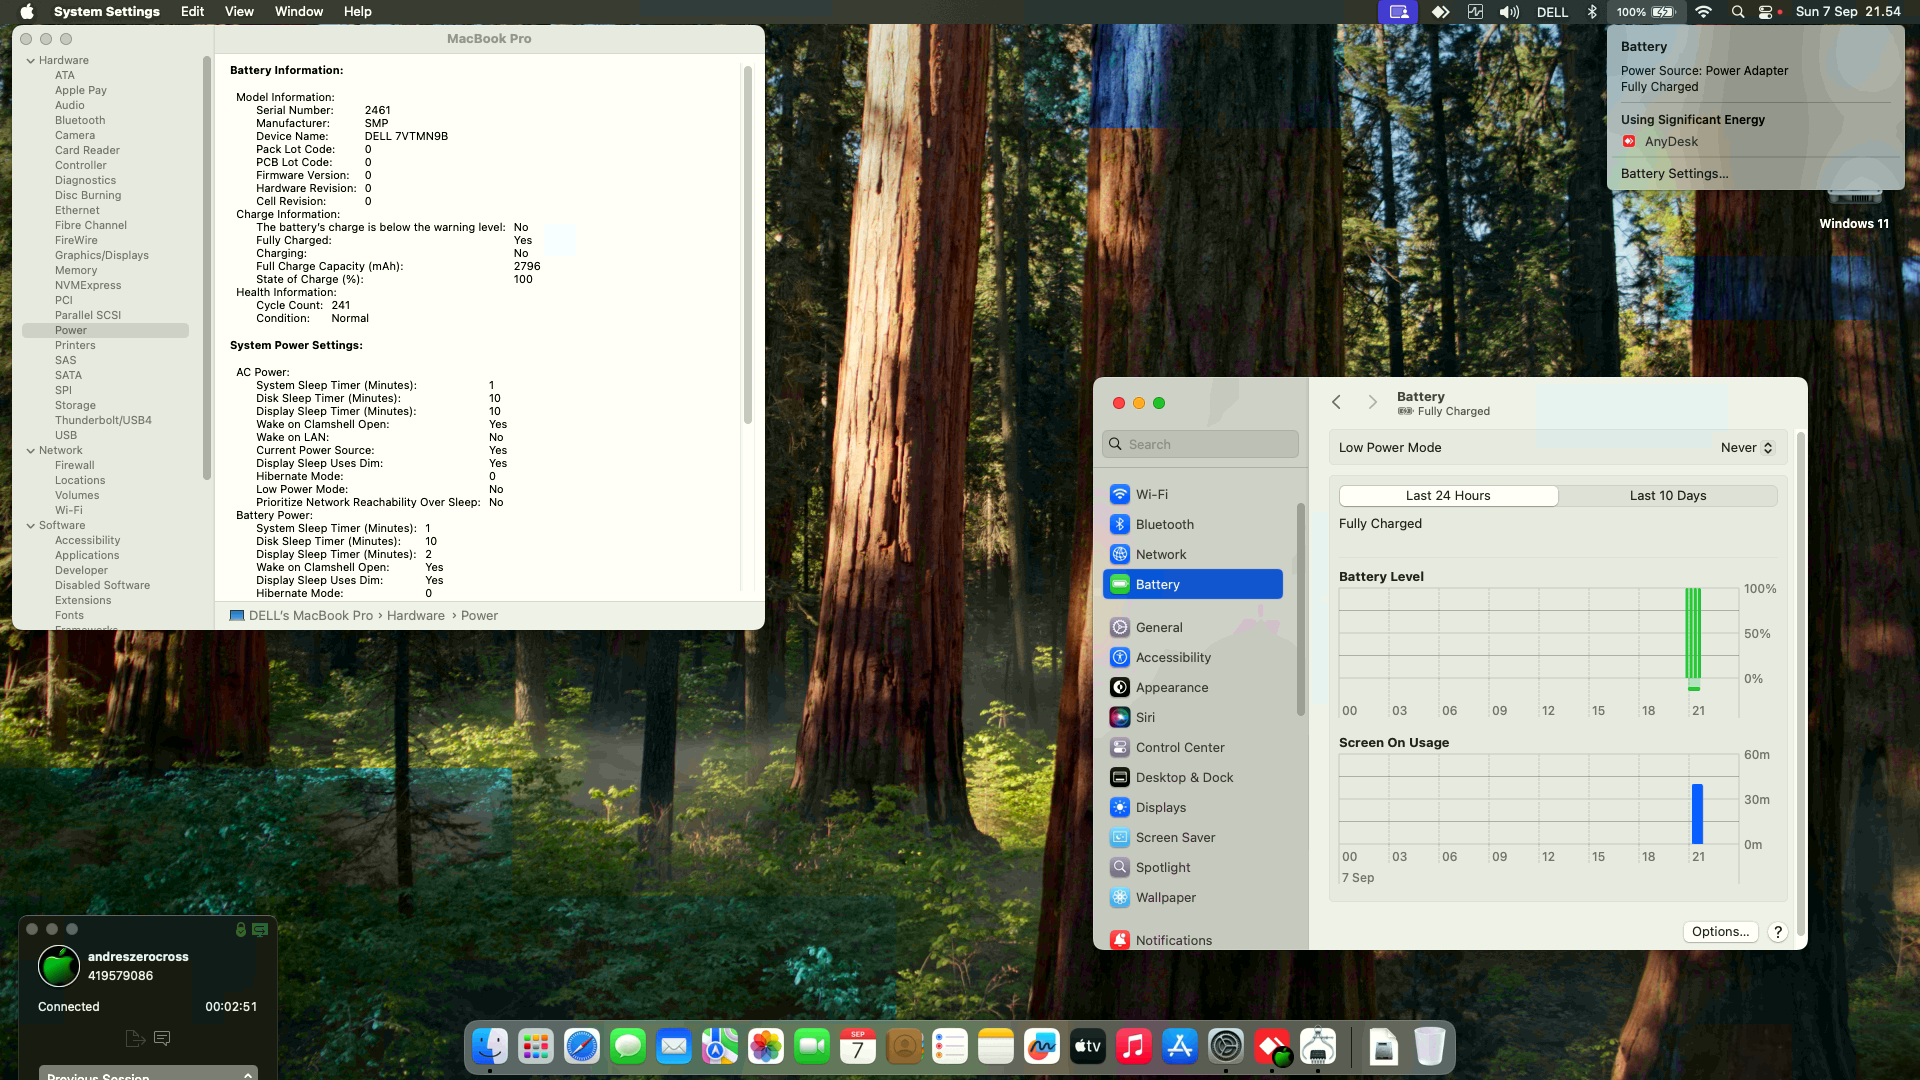The width and height of the screenshot is (1920, 1080).
Task: Click the 100% battery status in the menu bar
Action: click(1645, 12)
